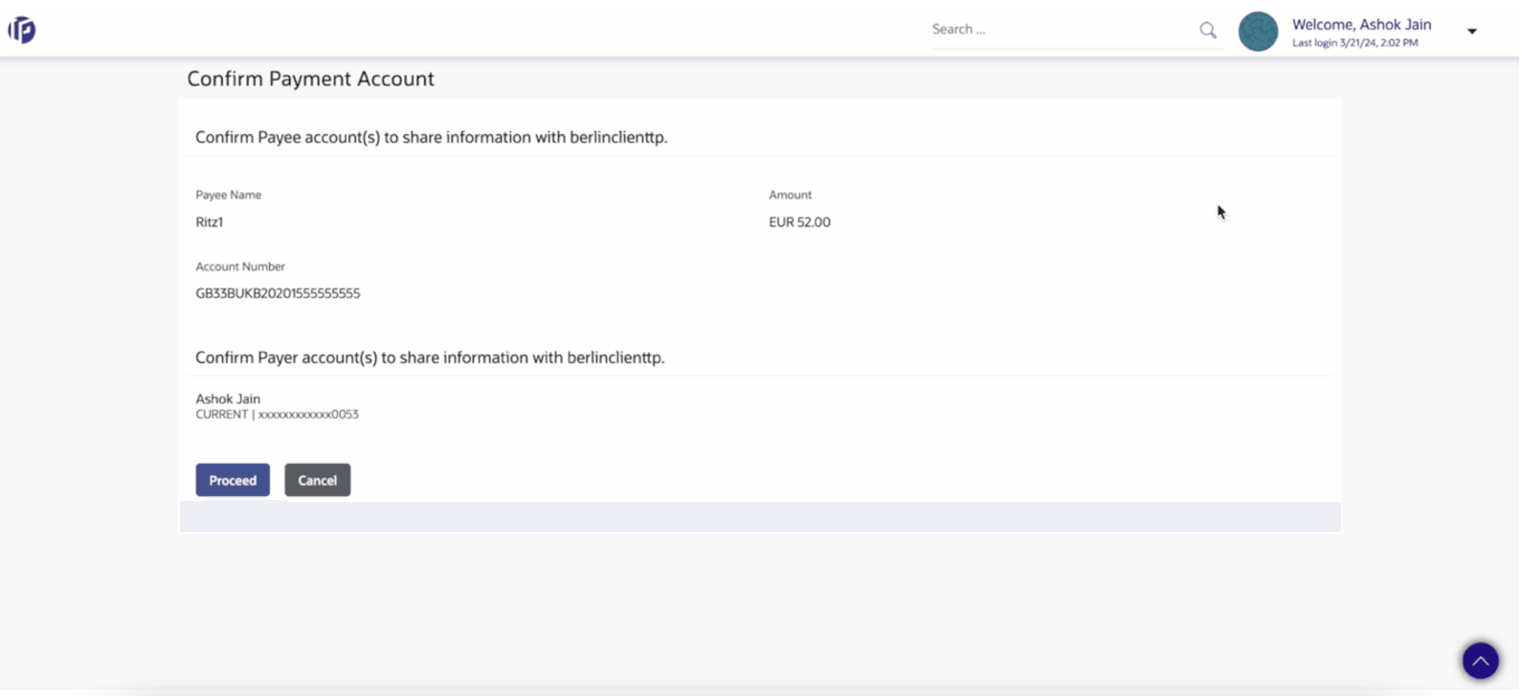Expand the user menu dropdown arrow

coord(1472,31)
